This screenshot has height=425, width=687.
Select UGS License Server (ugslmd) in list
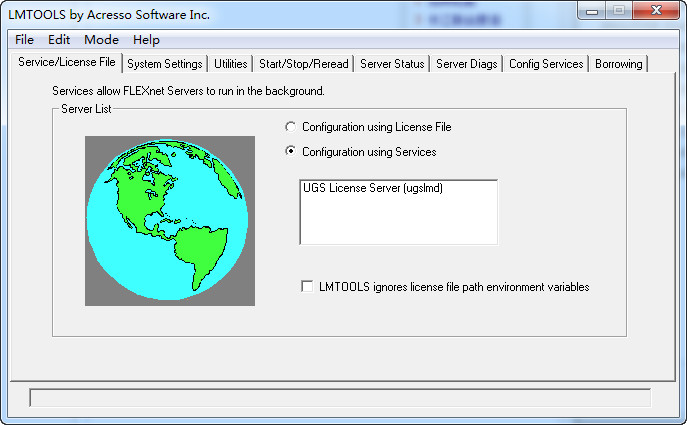373,188
